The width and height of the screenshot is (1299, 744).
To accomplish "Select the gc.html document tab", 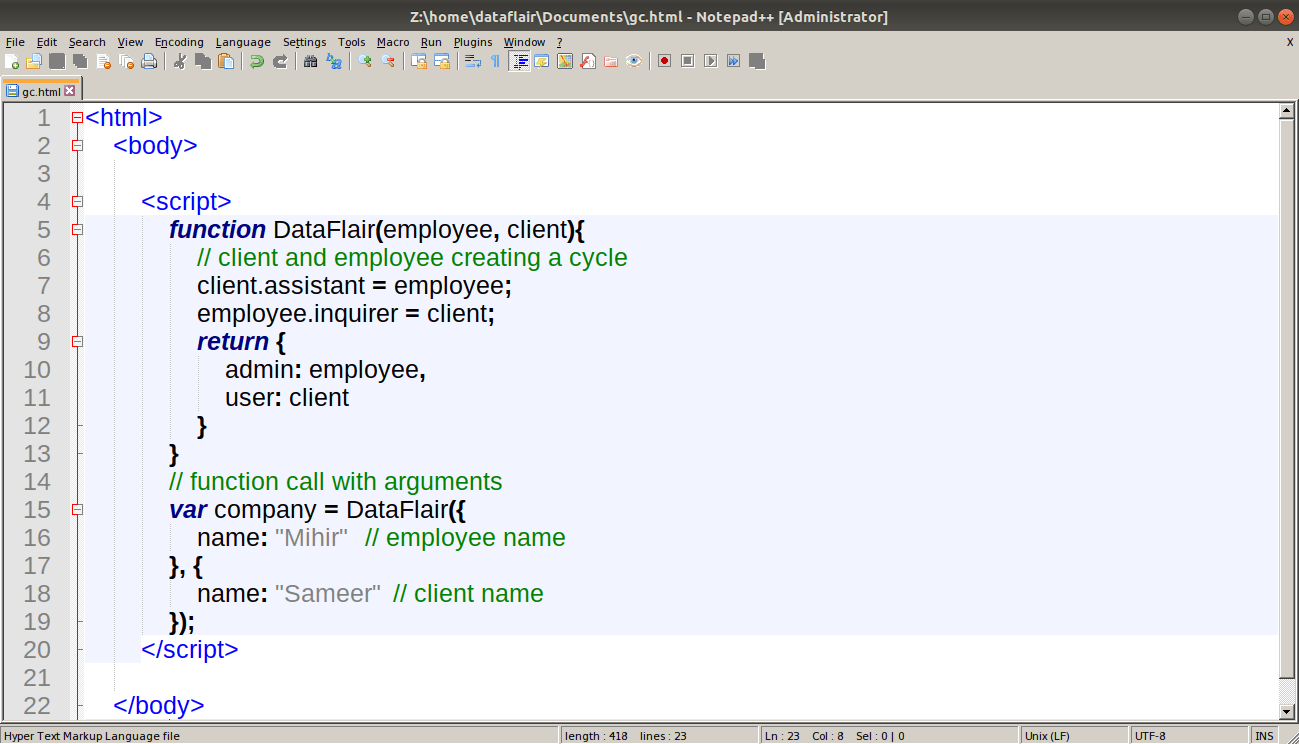I will click(38, 90).
